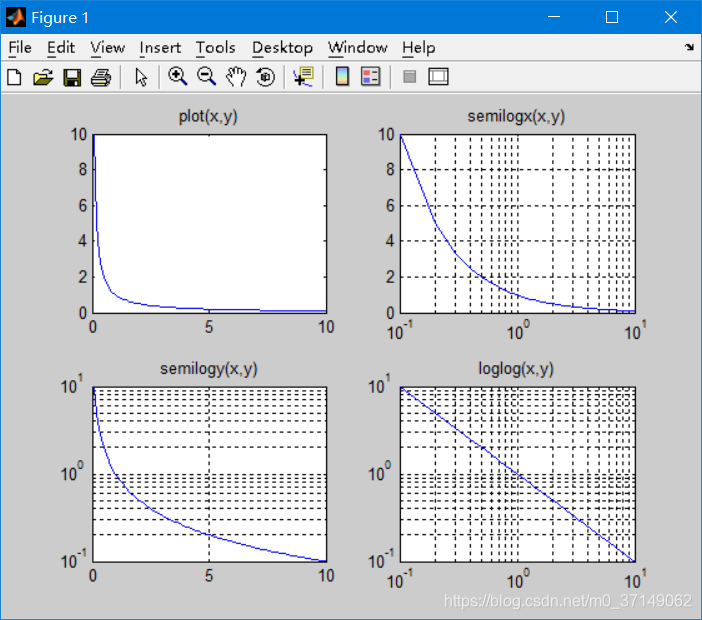Open the Help menu
Viewport: 702px width, 620px height.
pyautogui.click(x=418, y=47)
